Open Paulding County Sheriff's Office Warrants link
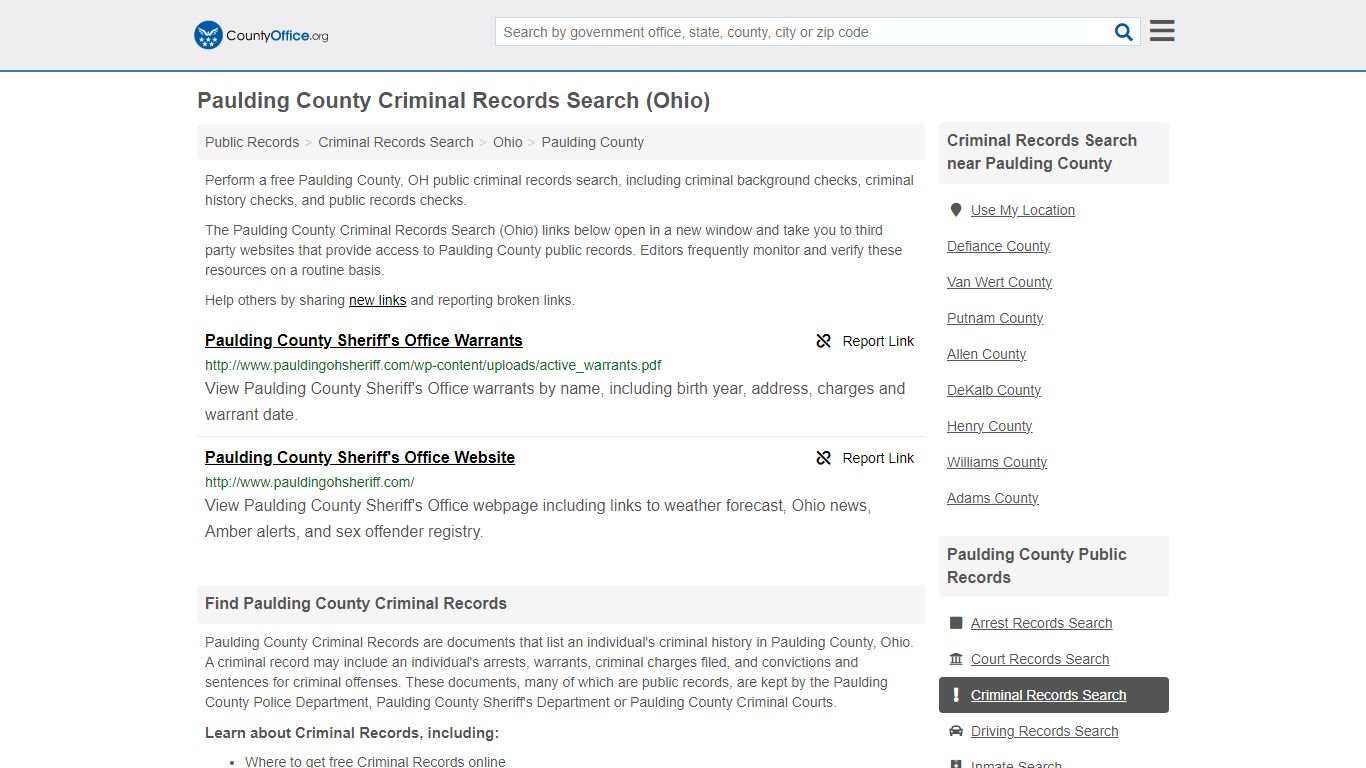Viewport: 1366px width, 768px height. pyautogui.click(x=363, y=340)
